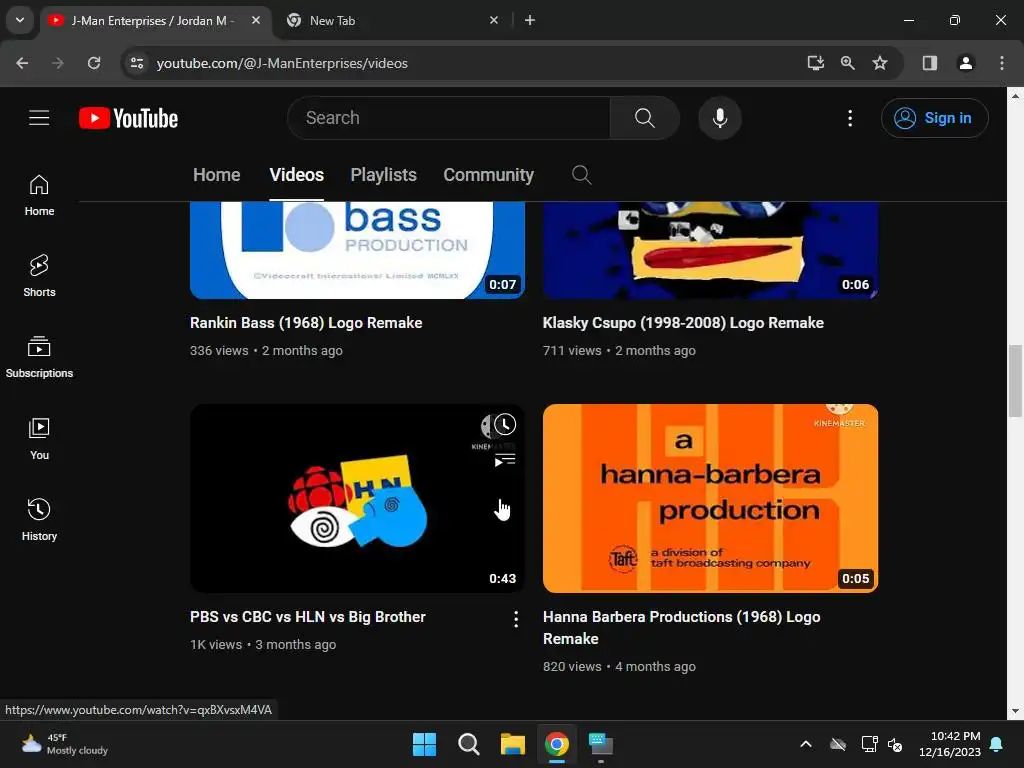Go to YouTube home via the logo

[x=129, y=118]
